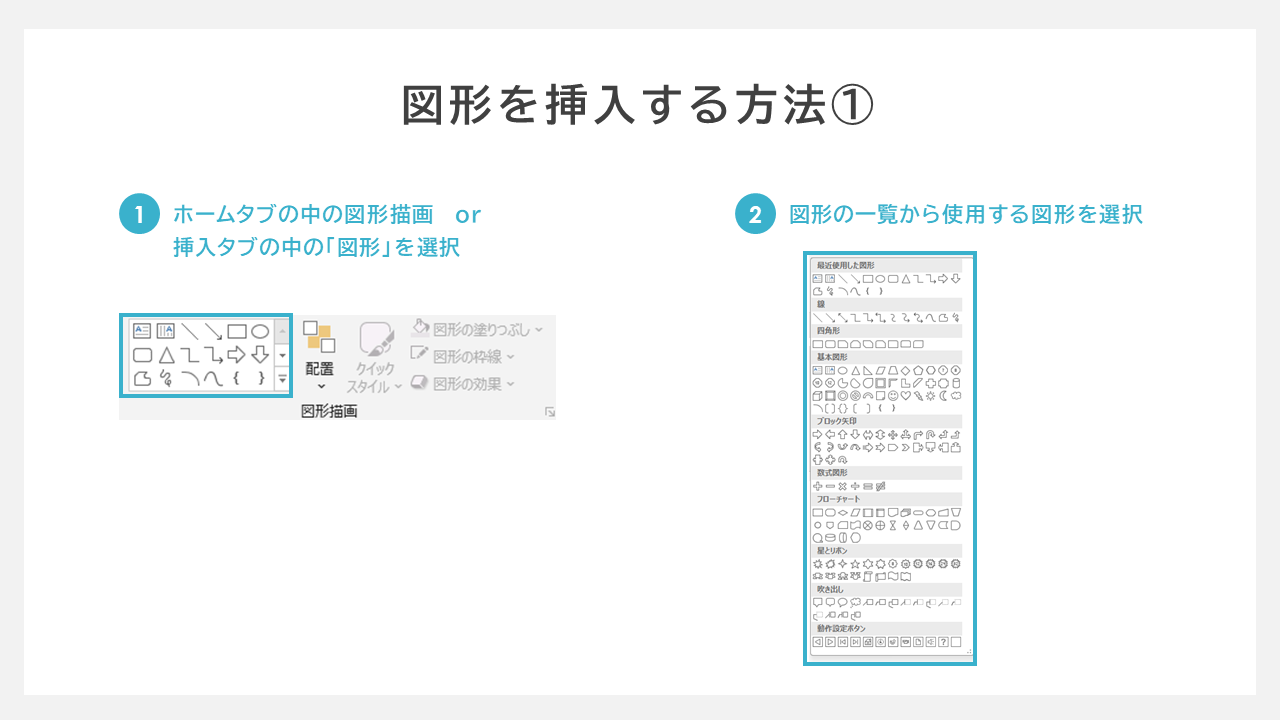The width and height of the screenshot is (1280, 720).
Task: Click the ブロック矢印 section header
Action: click(886, 421)
